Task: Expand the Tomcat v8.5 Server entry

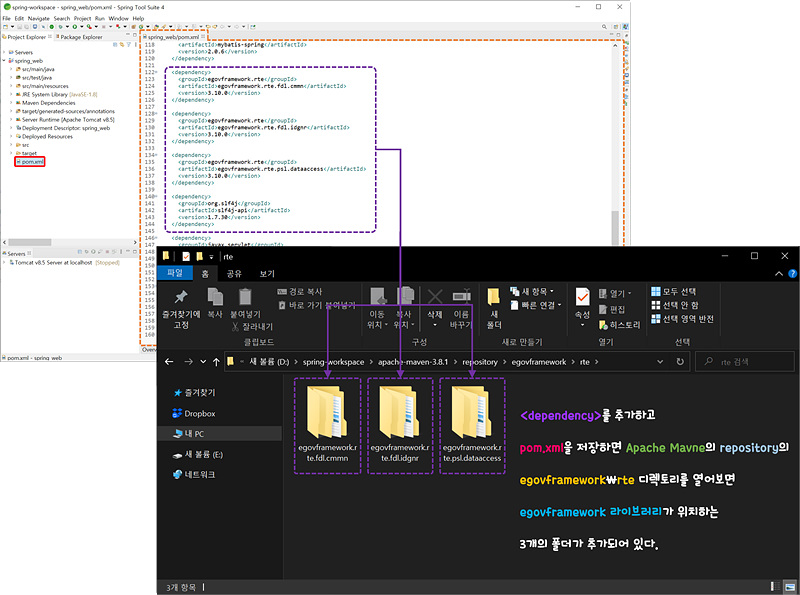Action: click(x=5, y=262)
